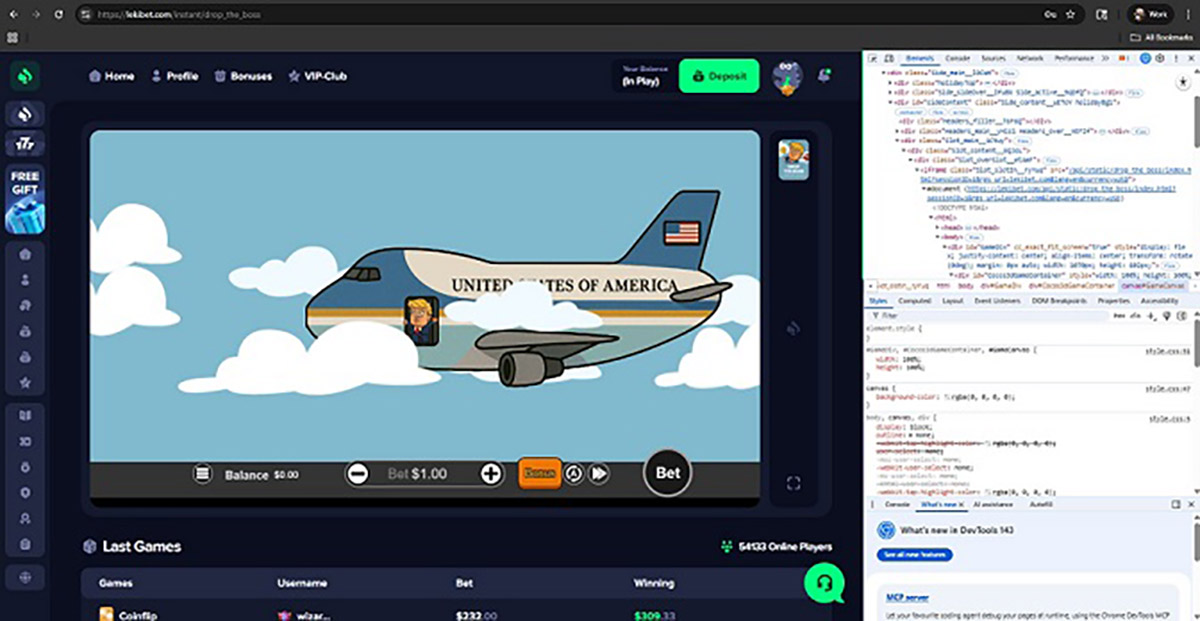Open the FREE GIFT sidebar promo
Screen dimensions: 1200x621
coord(25,200)
